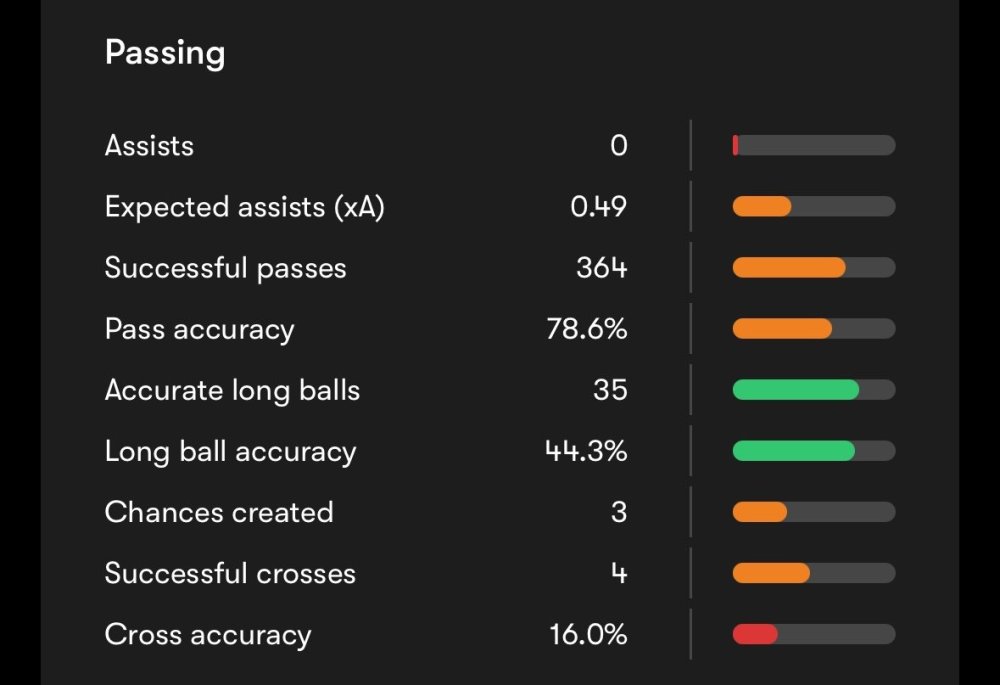Click the 364 successful passes value
The width and height of the screenshot is (1000, 685).
[601, 268]
